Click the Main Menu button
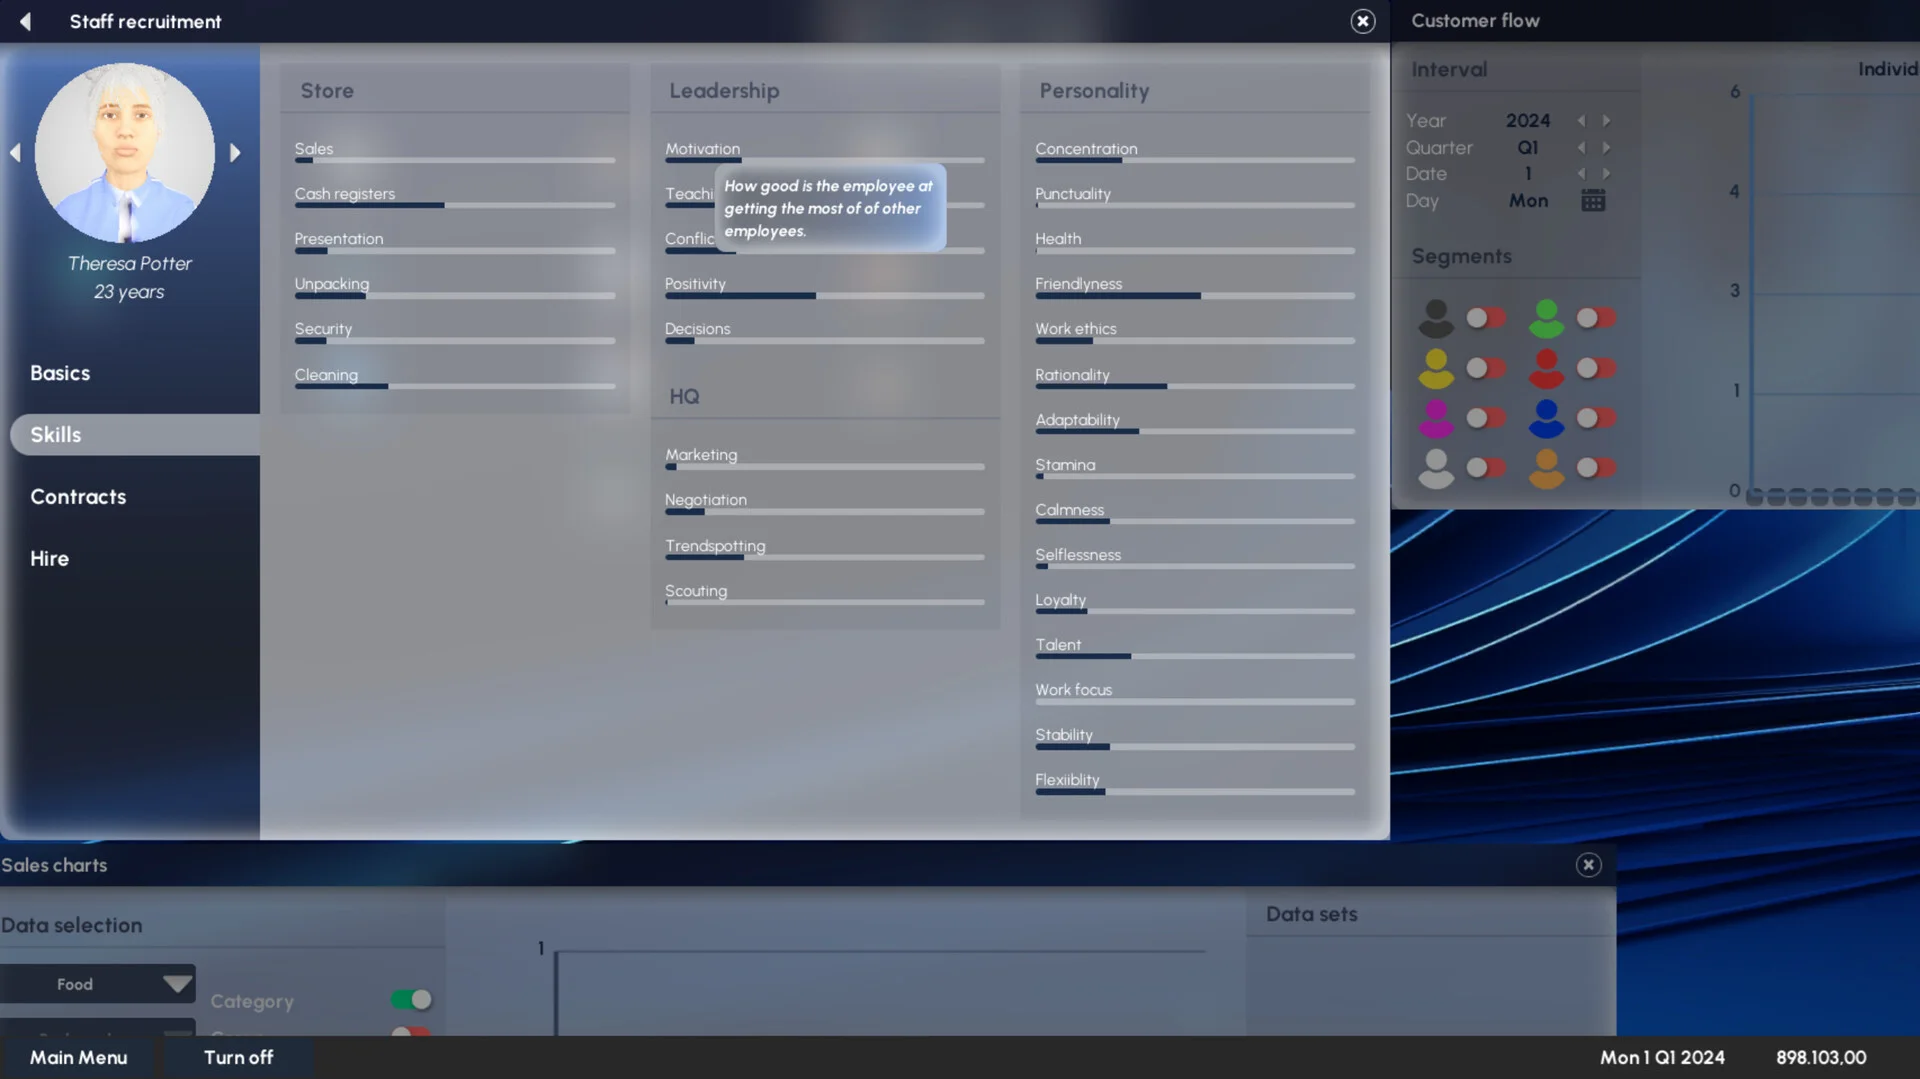The height and width of the screenshot is (1079, 1920). point(78,1057)
